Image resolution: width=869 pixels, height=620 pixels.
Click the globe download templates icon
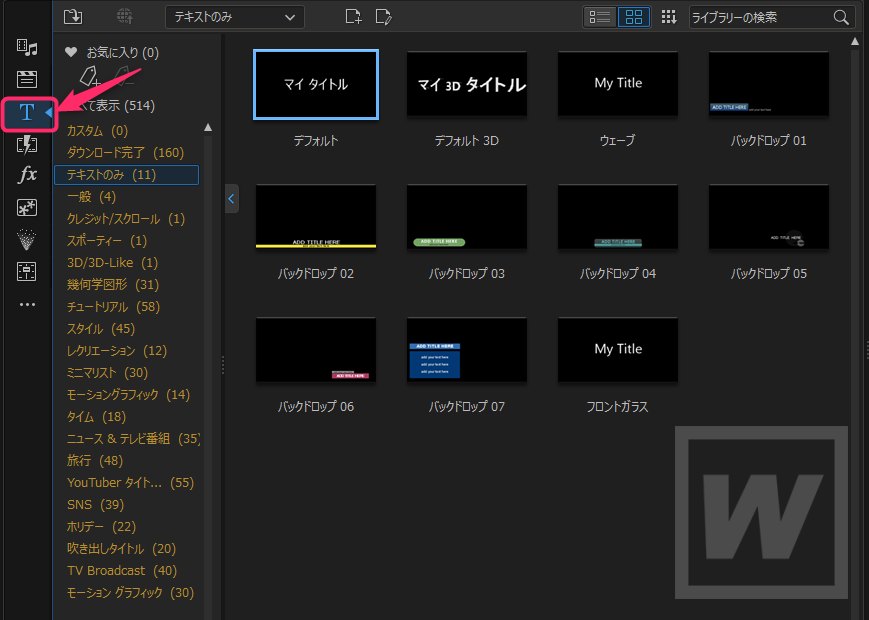(125, 17)
